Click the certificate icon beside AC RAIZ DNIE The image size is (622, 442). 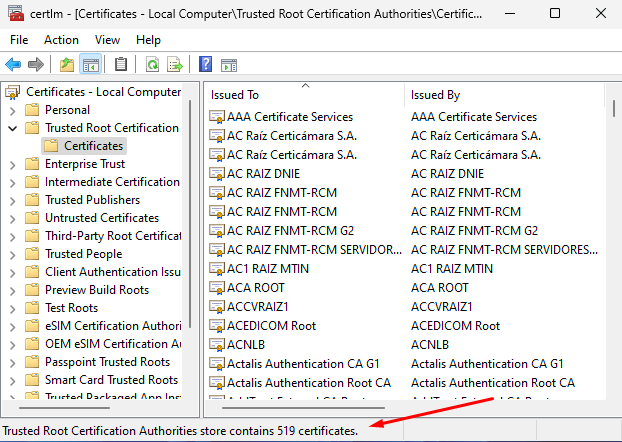coord(217,174)
